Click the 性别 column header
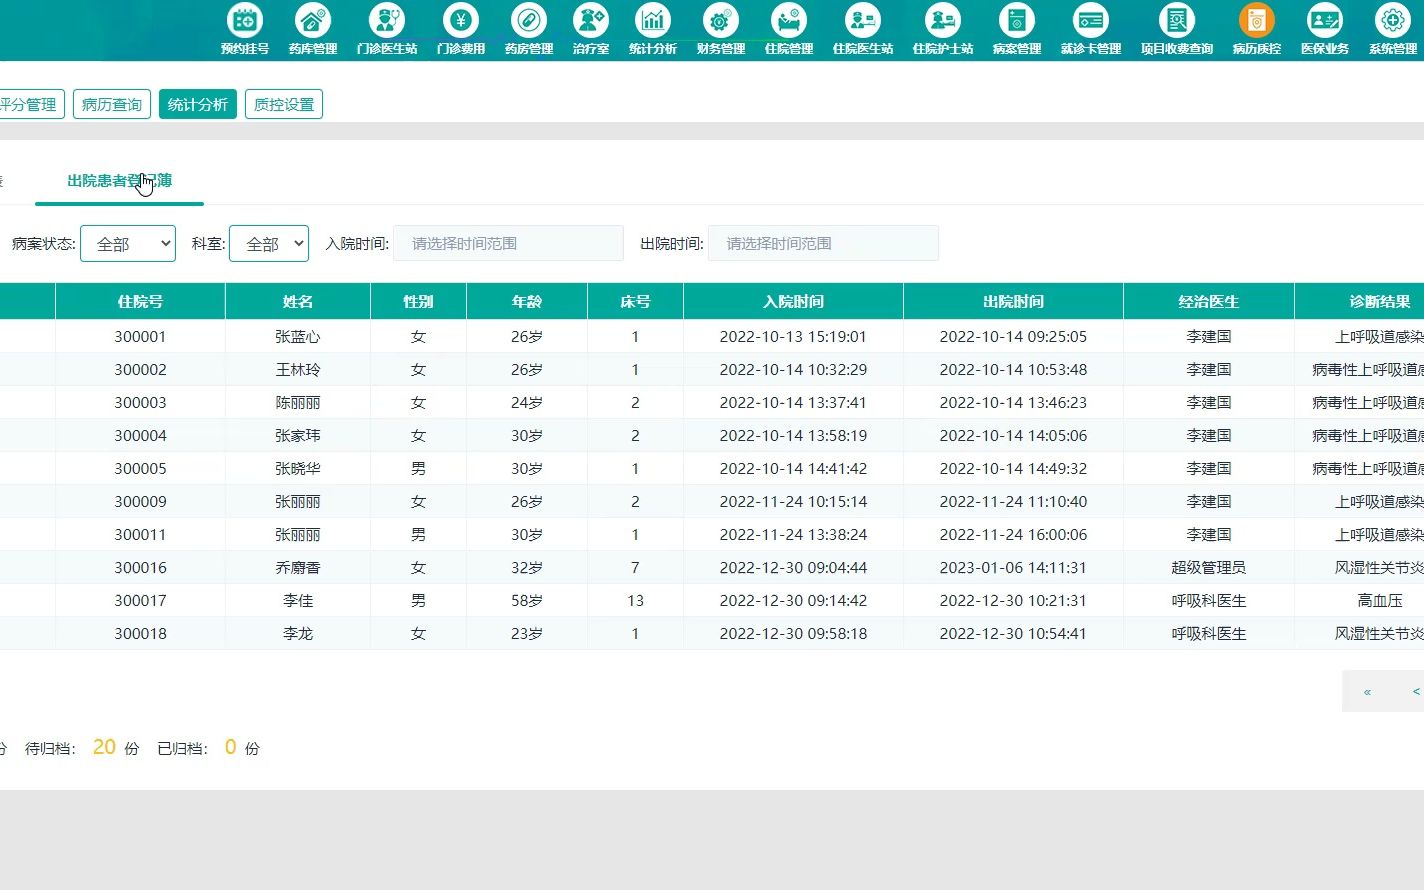1424x890 pixels. 418,301
